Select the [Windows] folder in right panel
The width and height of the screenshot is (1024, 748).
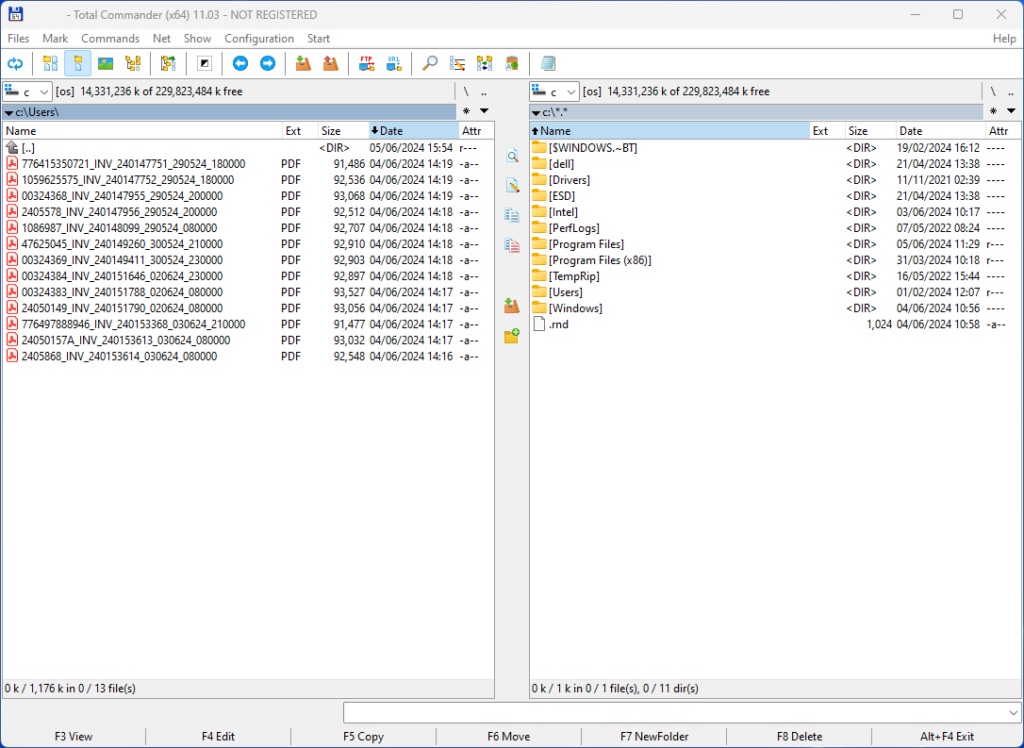775,308
